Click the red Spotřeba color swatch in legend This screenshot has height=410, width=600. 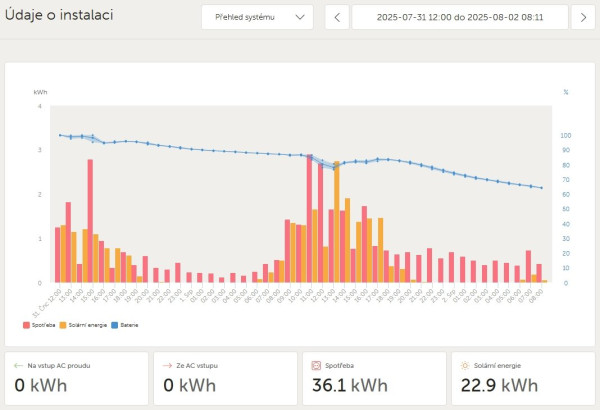[x=26, y=325]
